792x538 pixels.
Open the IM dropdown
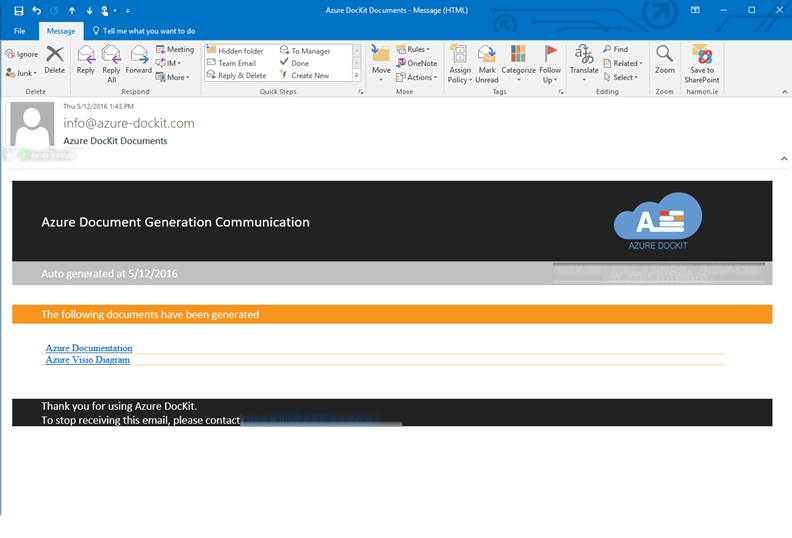point(168,63)
